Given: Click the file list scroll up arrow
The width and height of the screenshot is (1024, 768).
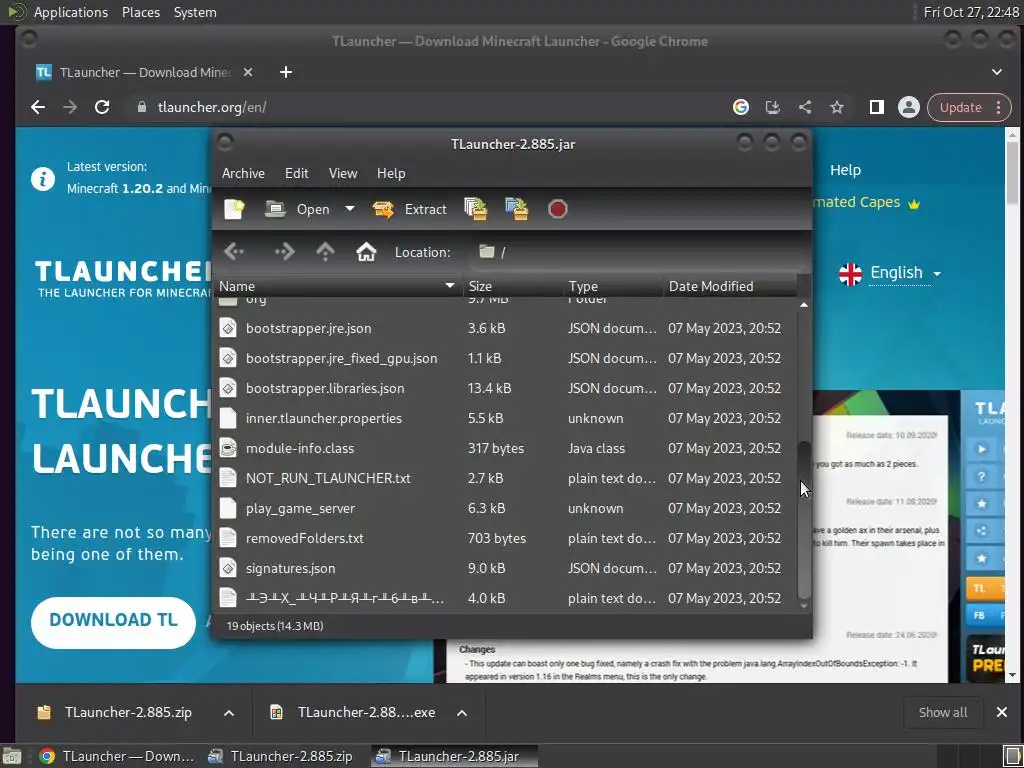Looking at the screenshot, I should tap(804, 305).
